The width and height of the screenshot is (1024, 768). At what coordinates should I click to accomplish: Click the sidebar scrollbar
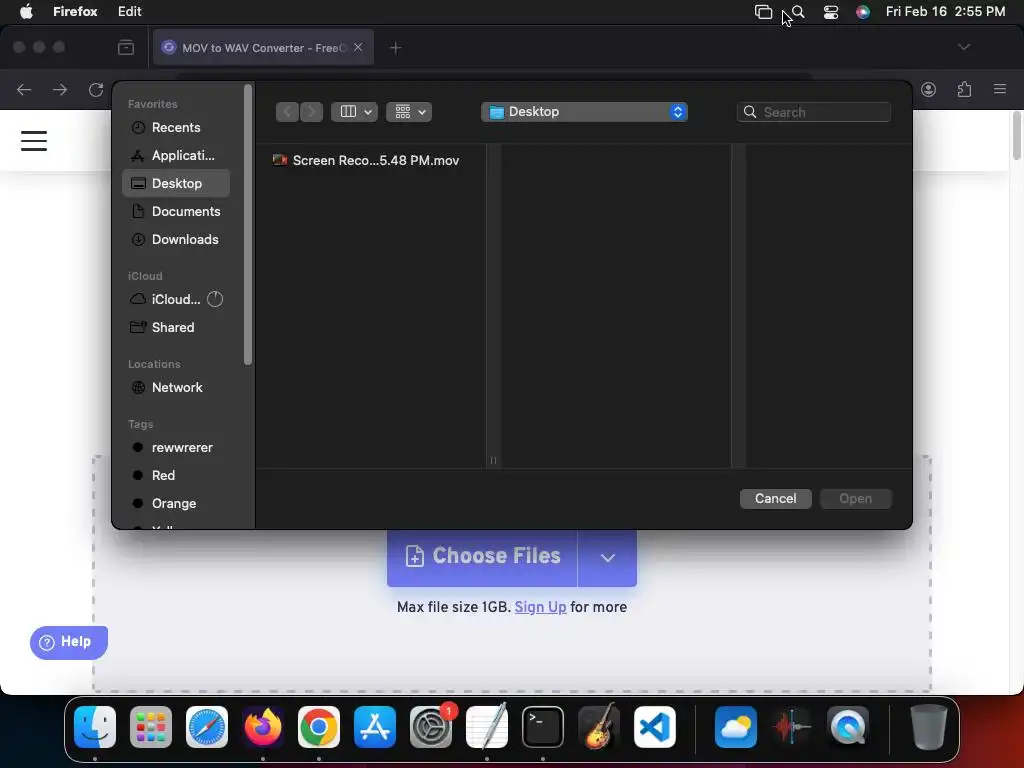[248, 225]
